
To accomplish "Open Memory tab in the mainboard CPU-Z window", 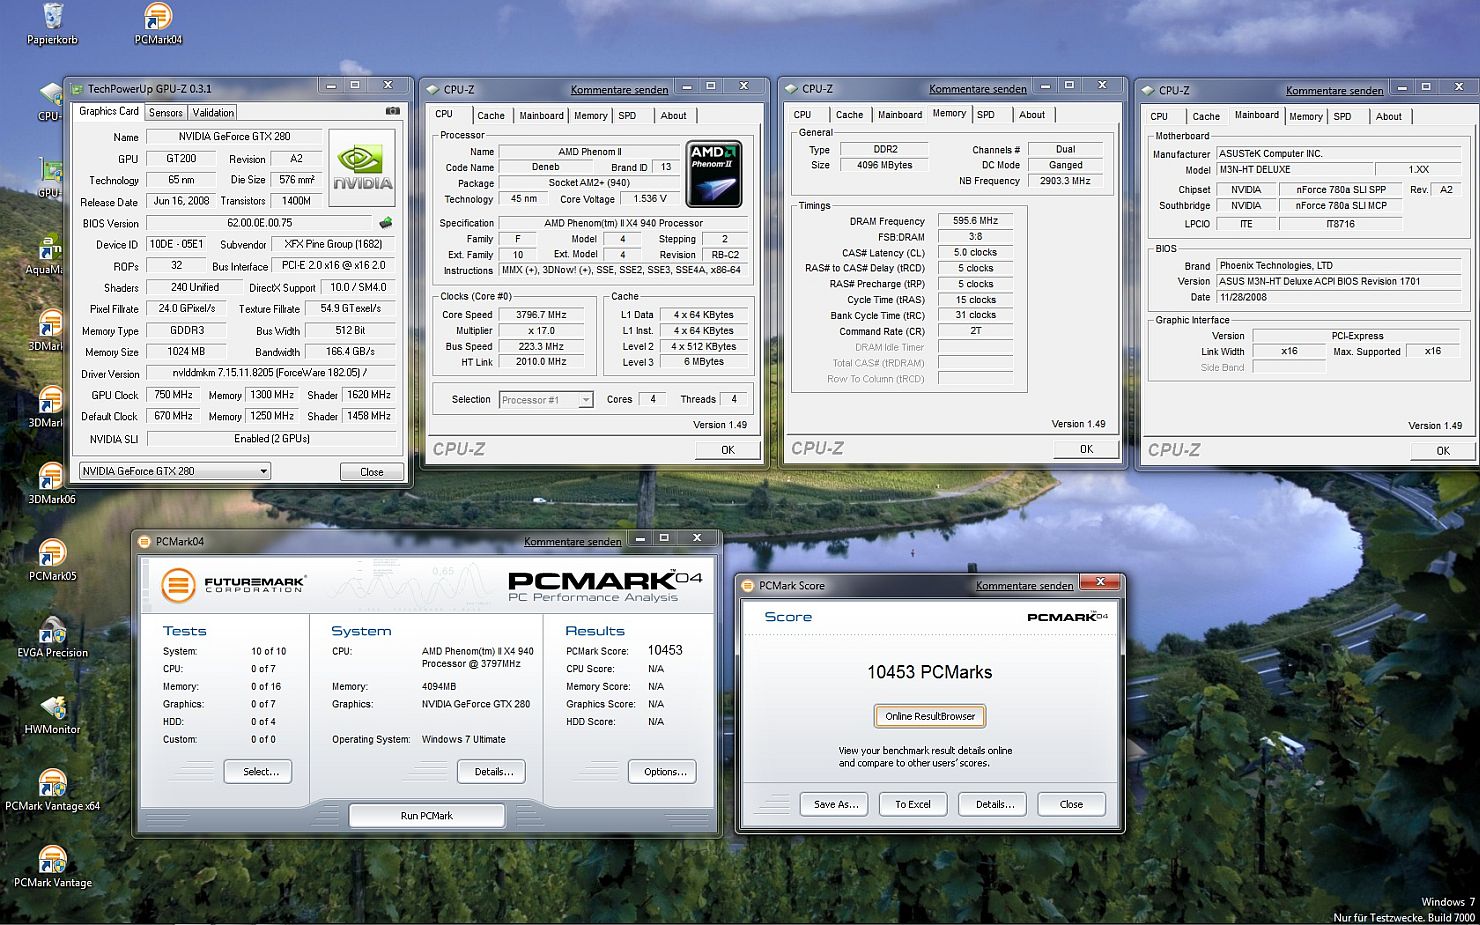I will [1306, 117].
